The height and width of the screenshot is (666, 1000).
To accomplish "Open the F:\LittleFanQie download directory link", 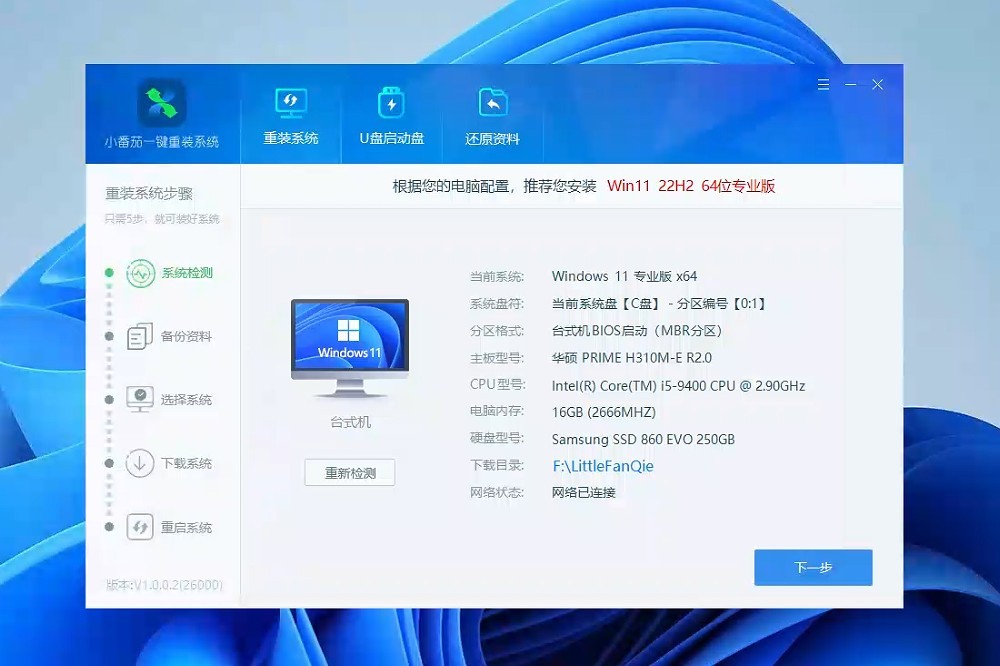I will click(x=601, y=466).
